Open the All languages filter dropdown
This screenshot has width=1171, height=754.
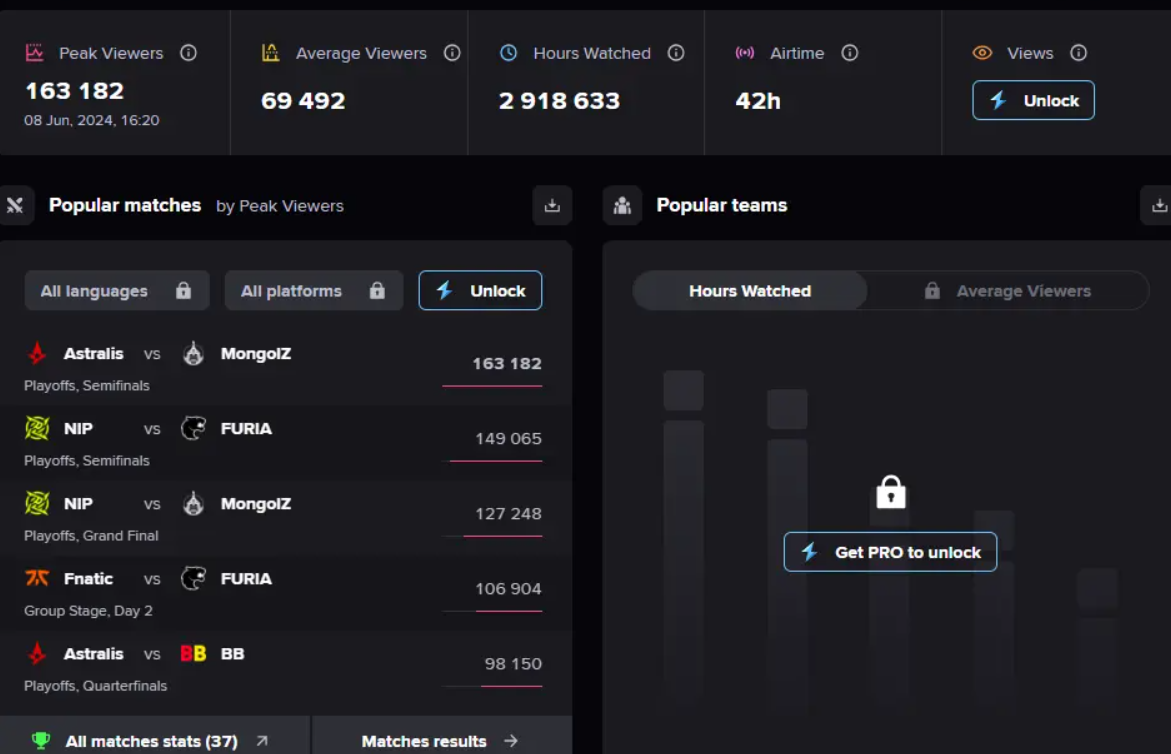click(116, 291)
